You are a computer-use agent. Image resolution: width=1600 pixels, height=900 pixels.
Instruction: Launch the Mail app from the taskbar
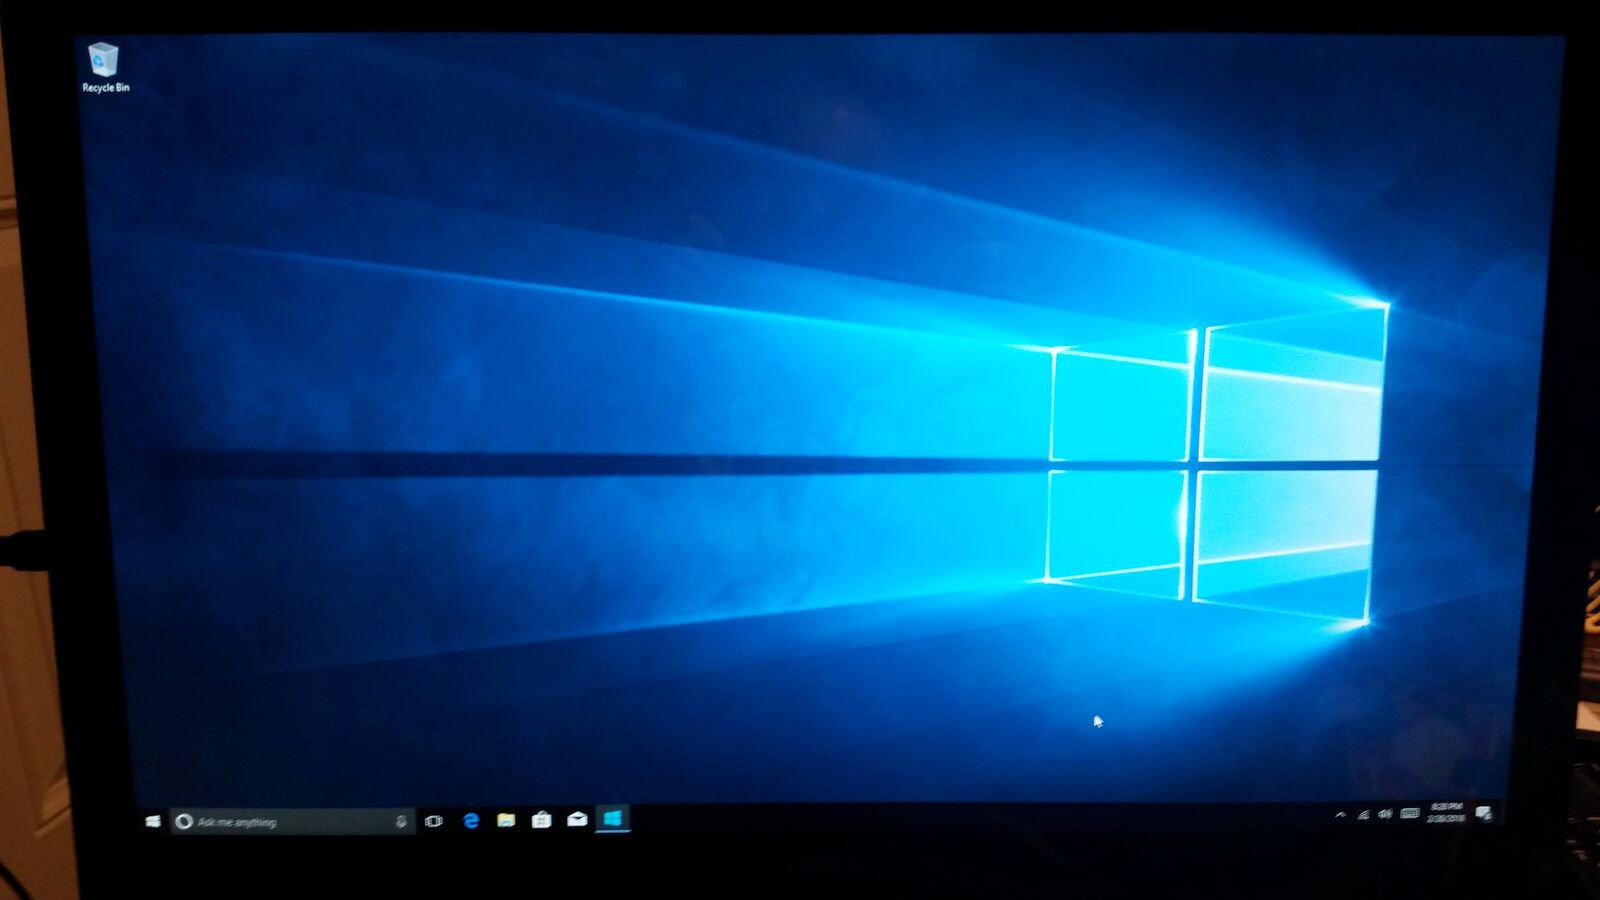click(578, 821)
